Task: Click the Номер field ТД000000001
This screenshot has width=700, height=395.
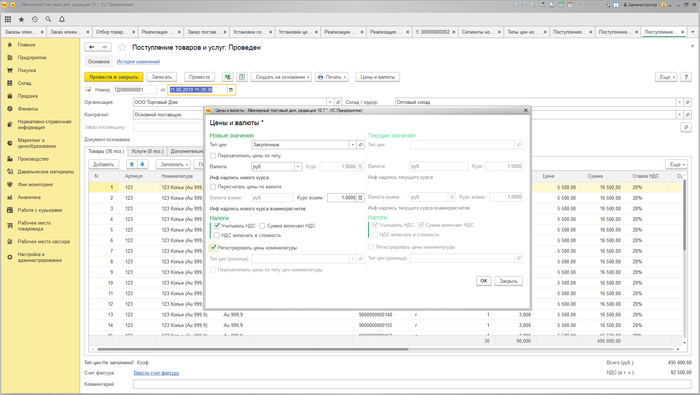Action: tap(135, 90)
